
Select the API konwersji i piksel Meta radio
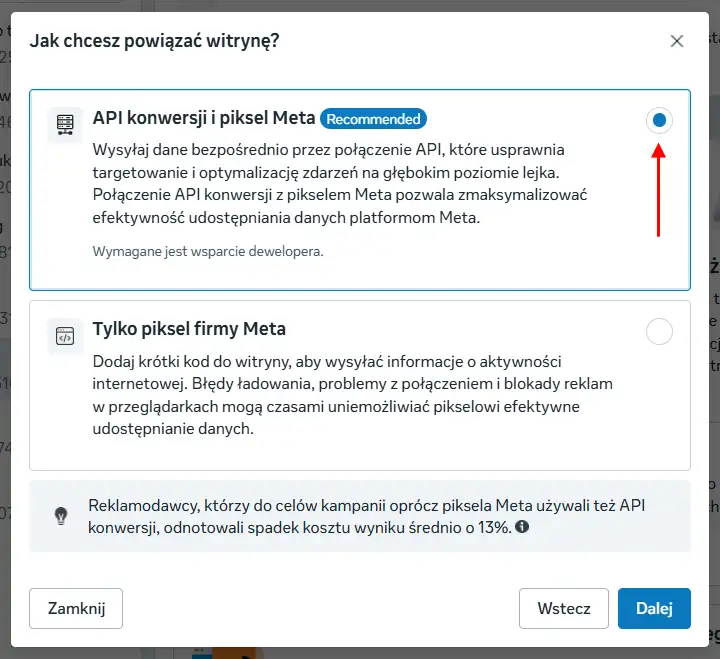(659, 120)
